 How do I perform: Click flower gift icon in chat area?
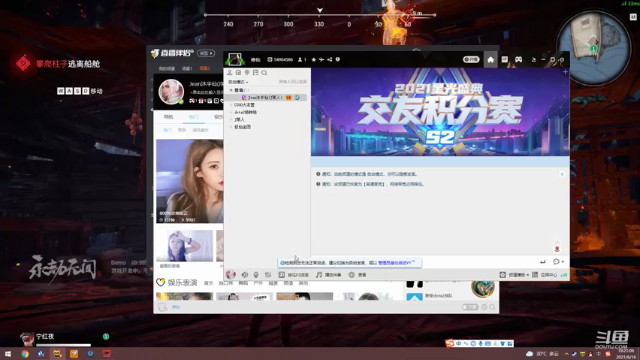[x=557, y=249]
